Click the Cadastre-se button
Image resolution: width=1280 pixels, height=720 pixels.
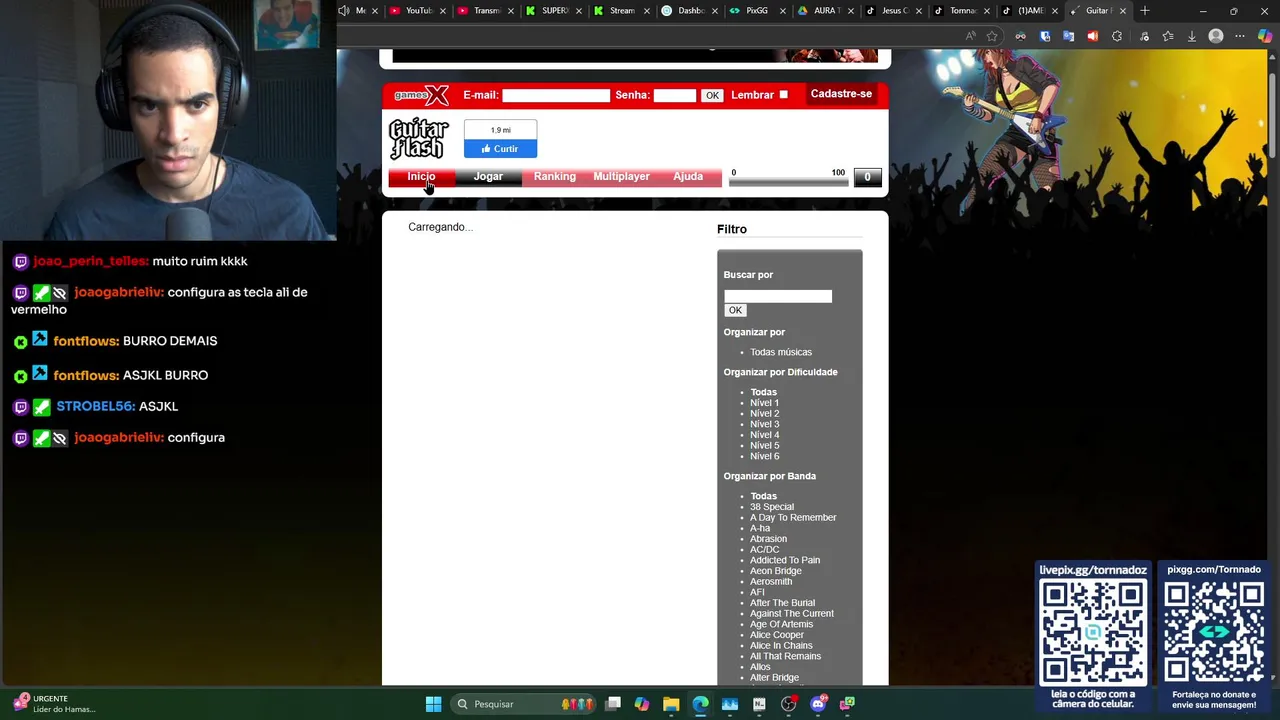click(x=841, y=94)
